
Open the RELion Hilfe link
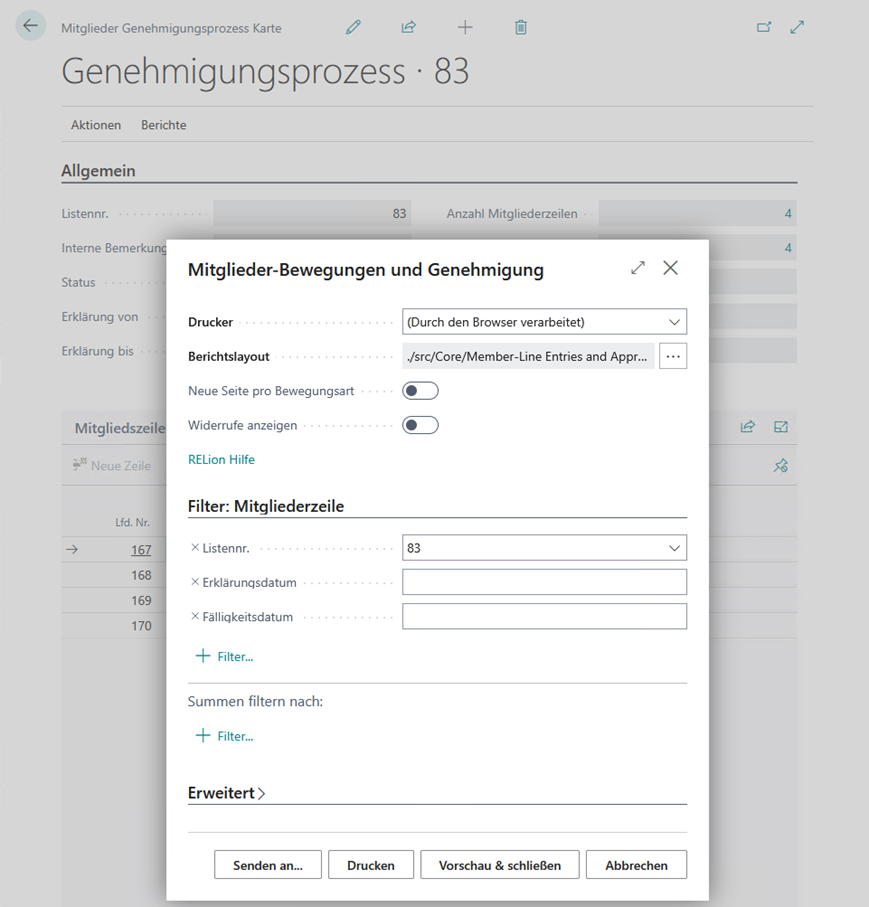click(x=221, y=459)
